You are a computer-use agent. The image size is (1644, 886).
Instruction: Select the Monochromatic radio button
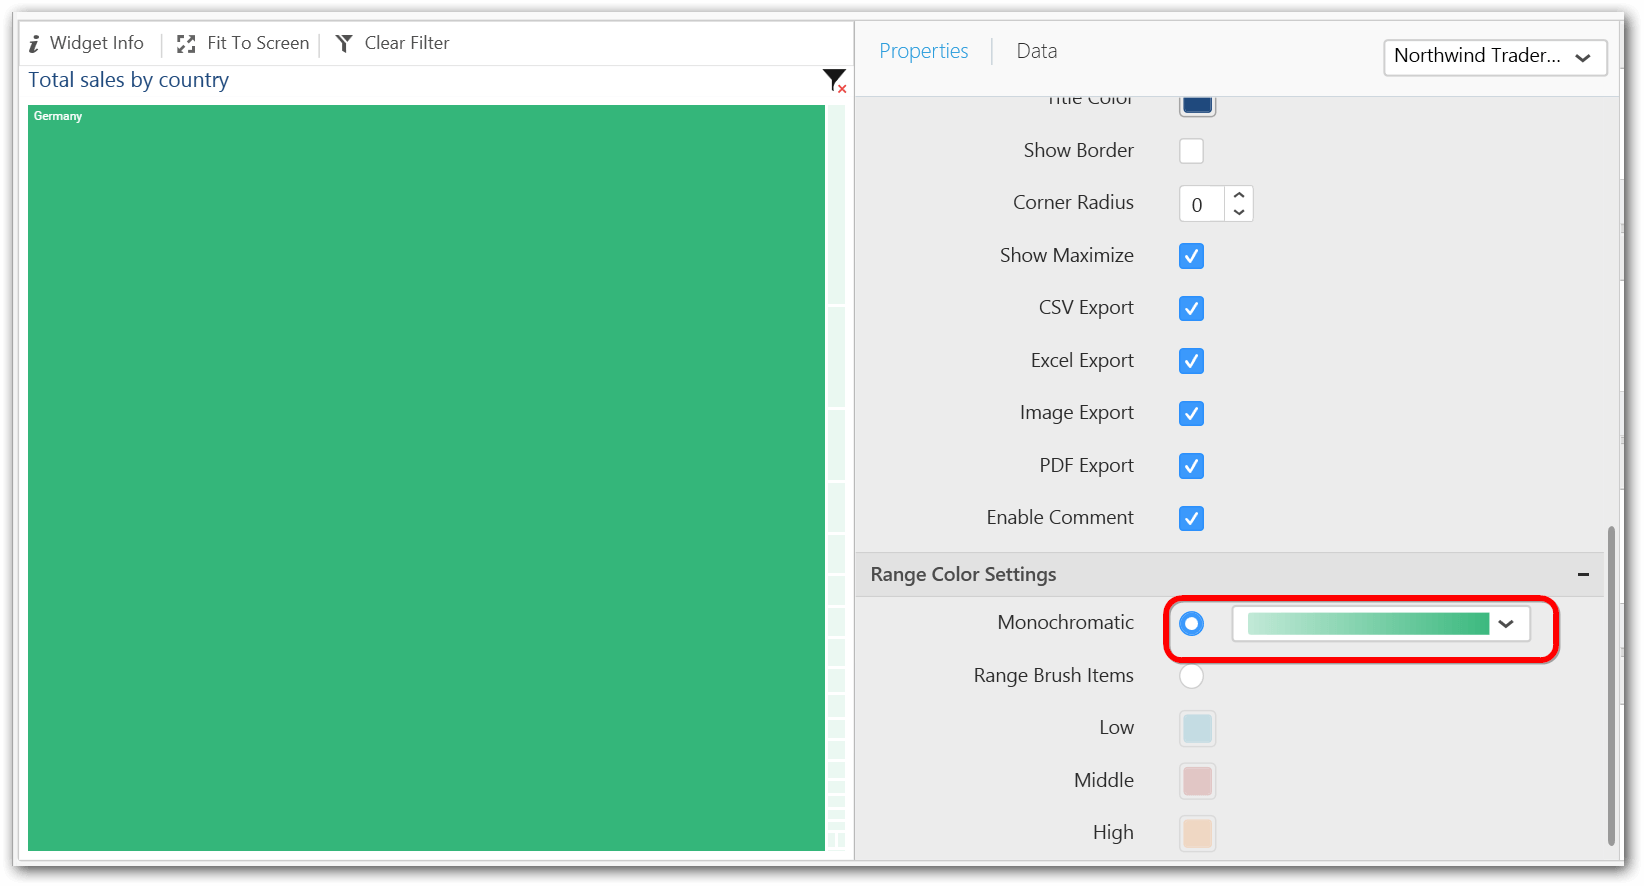1191,624
